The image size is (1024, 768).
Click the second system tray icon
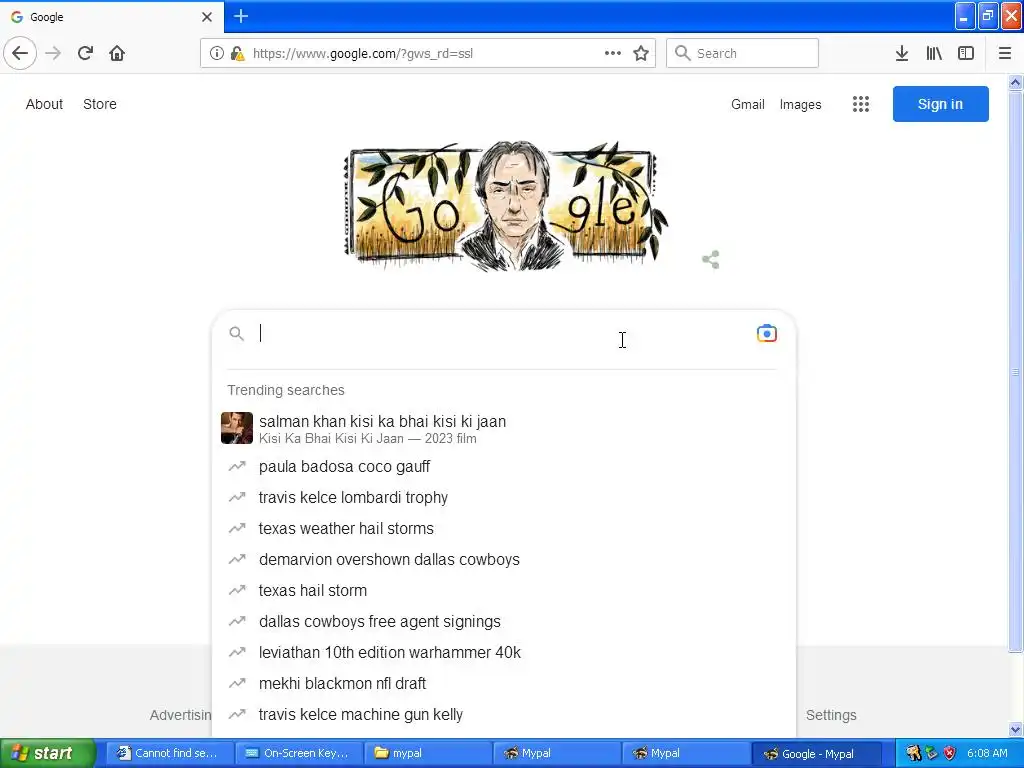932,753
